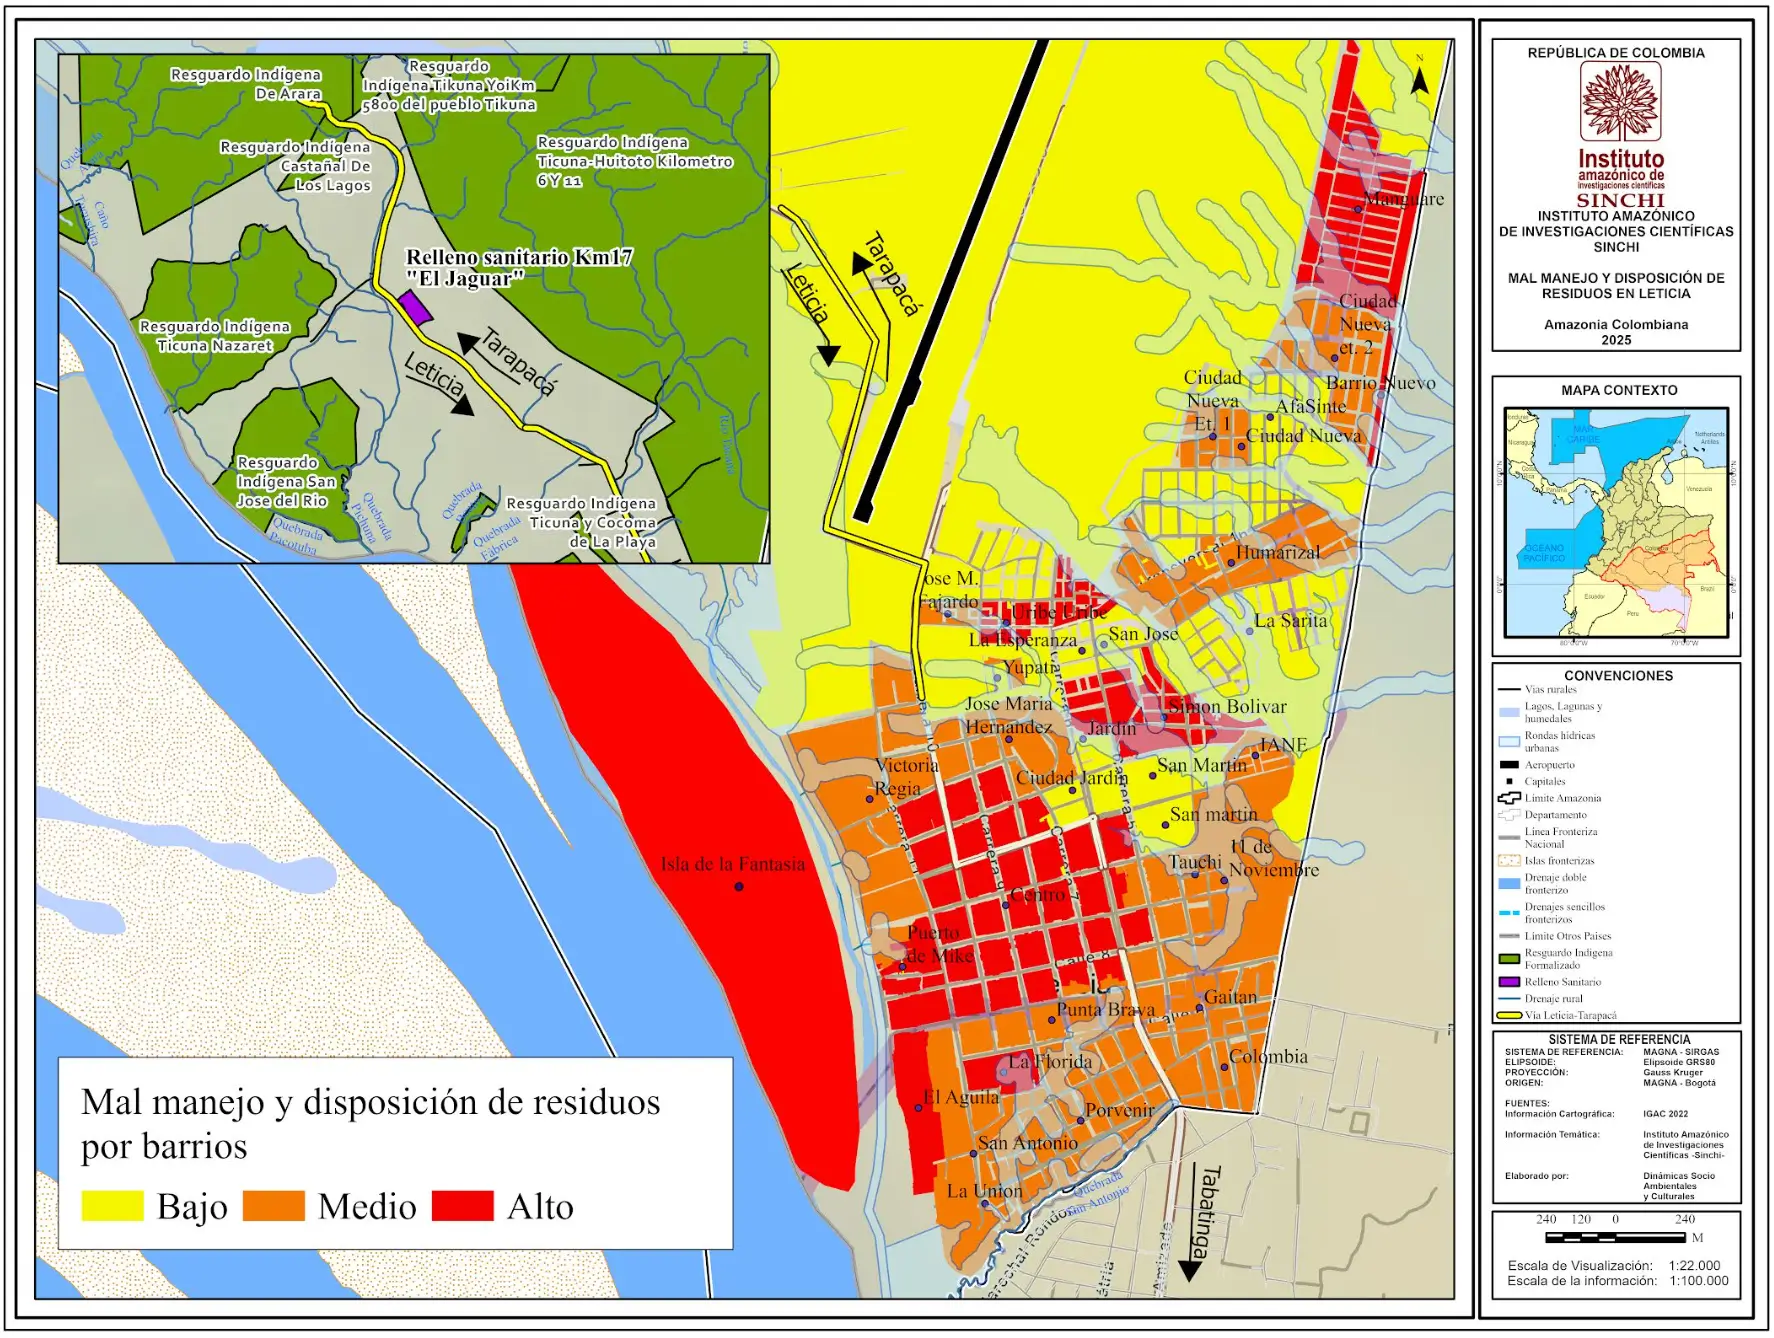Click the CONVENCIONES legend heading

click(x=1617, y=676)
